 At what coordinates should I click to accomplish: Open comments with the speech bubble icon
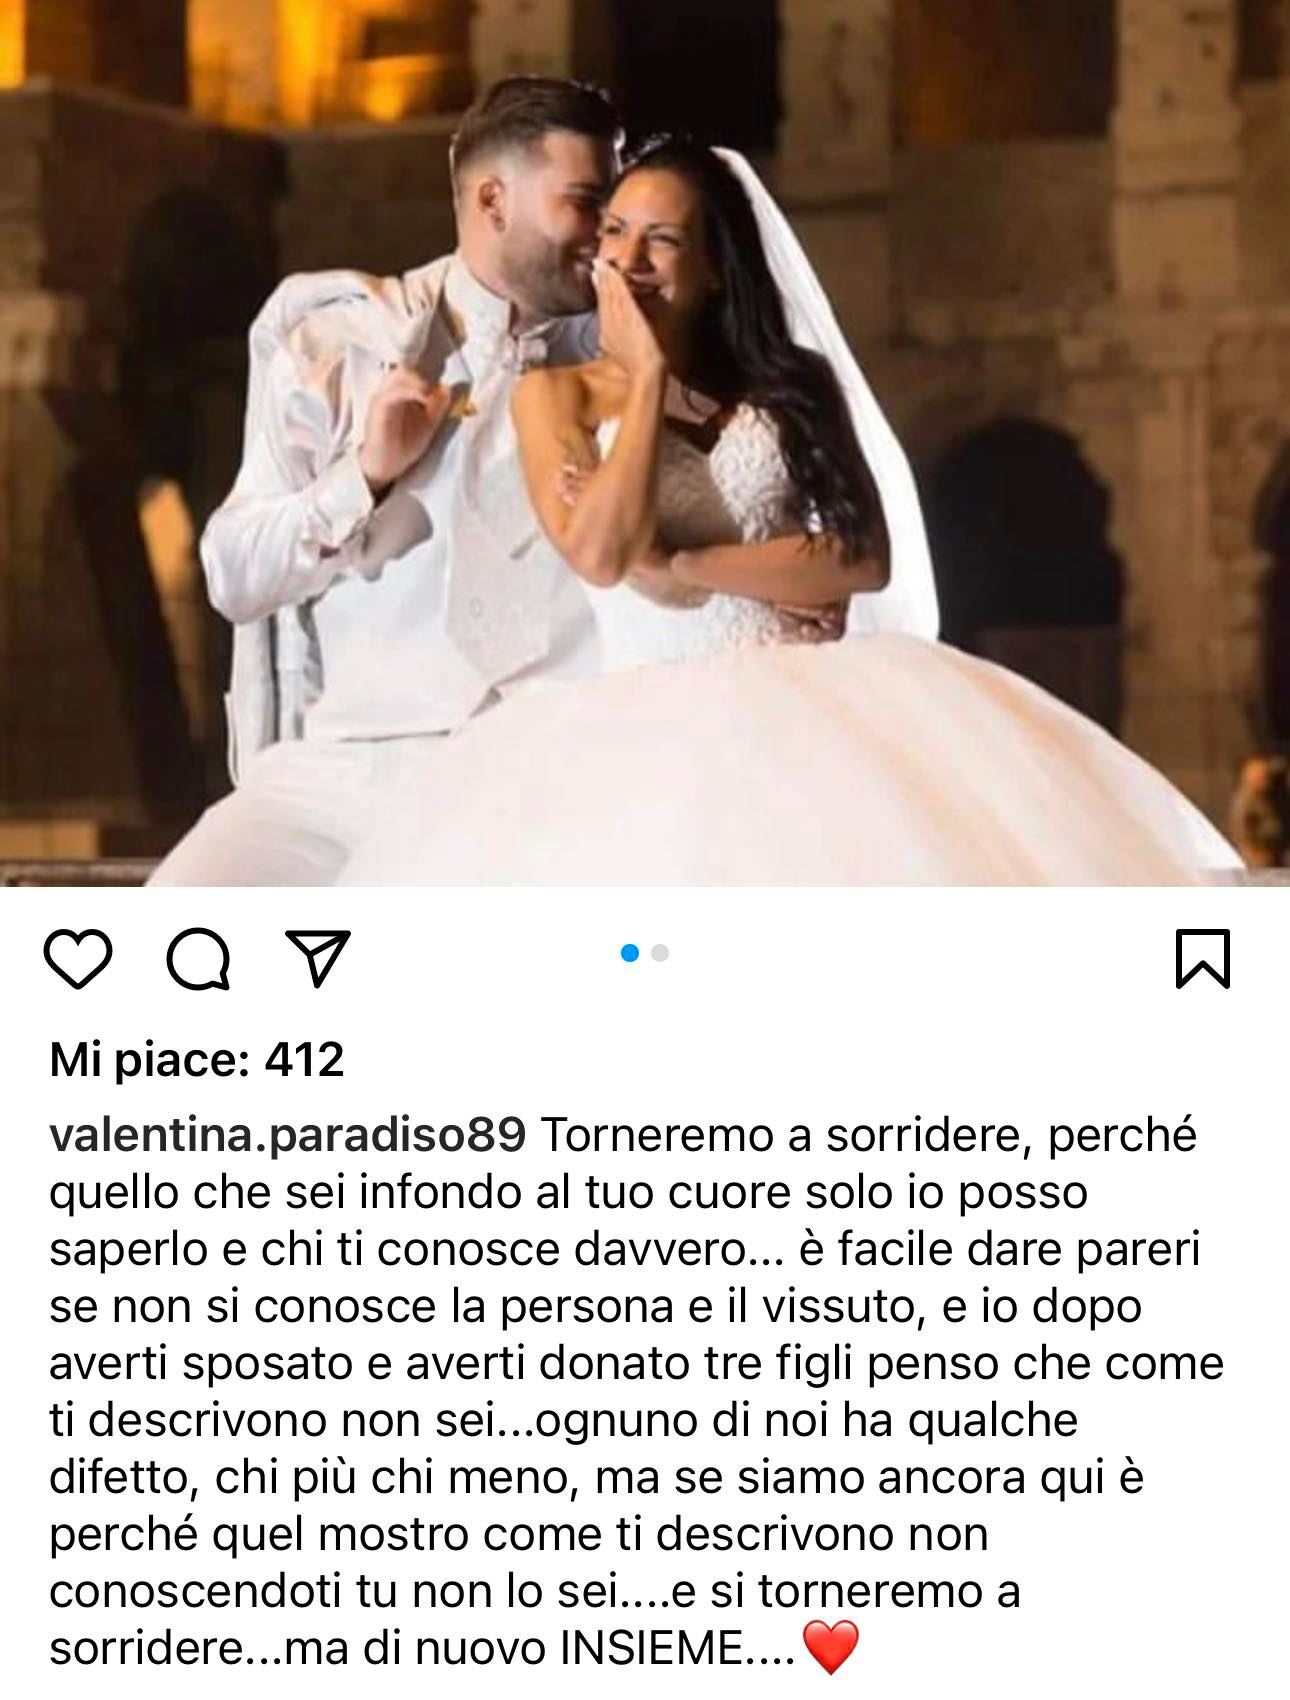199,959
